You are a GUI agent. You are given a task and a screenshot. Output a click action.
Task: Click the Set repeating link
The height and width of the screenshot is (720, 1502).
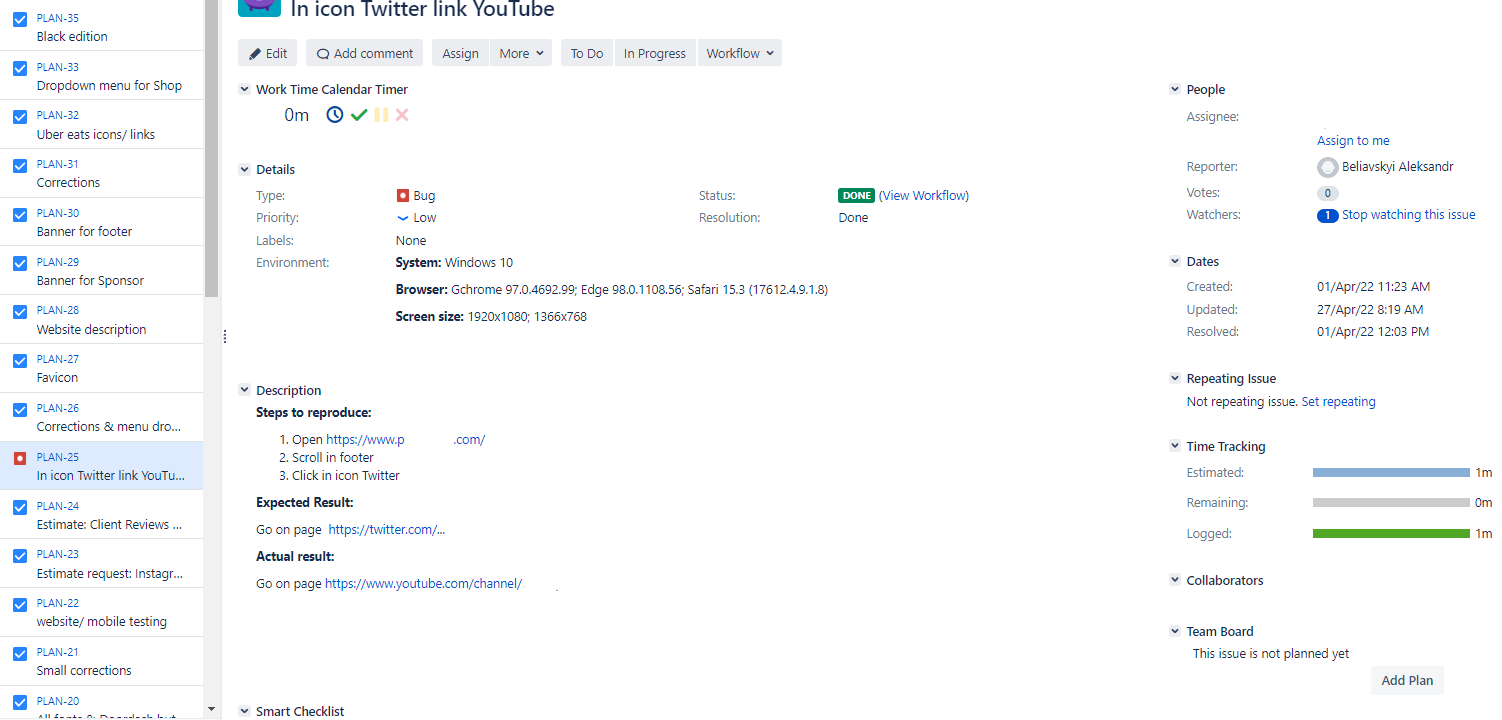(x=1338, y=401)
